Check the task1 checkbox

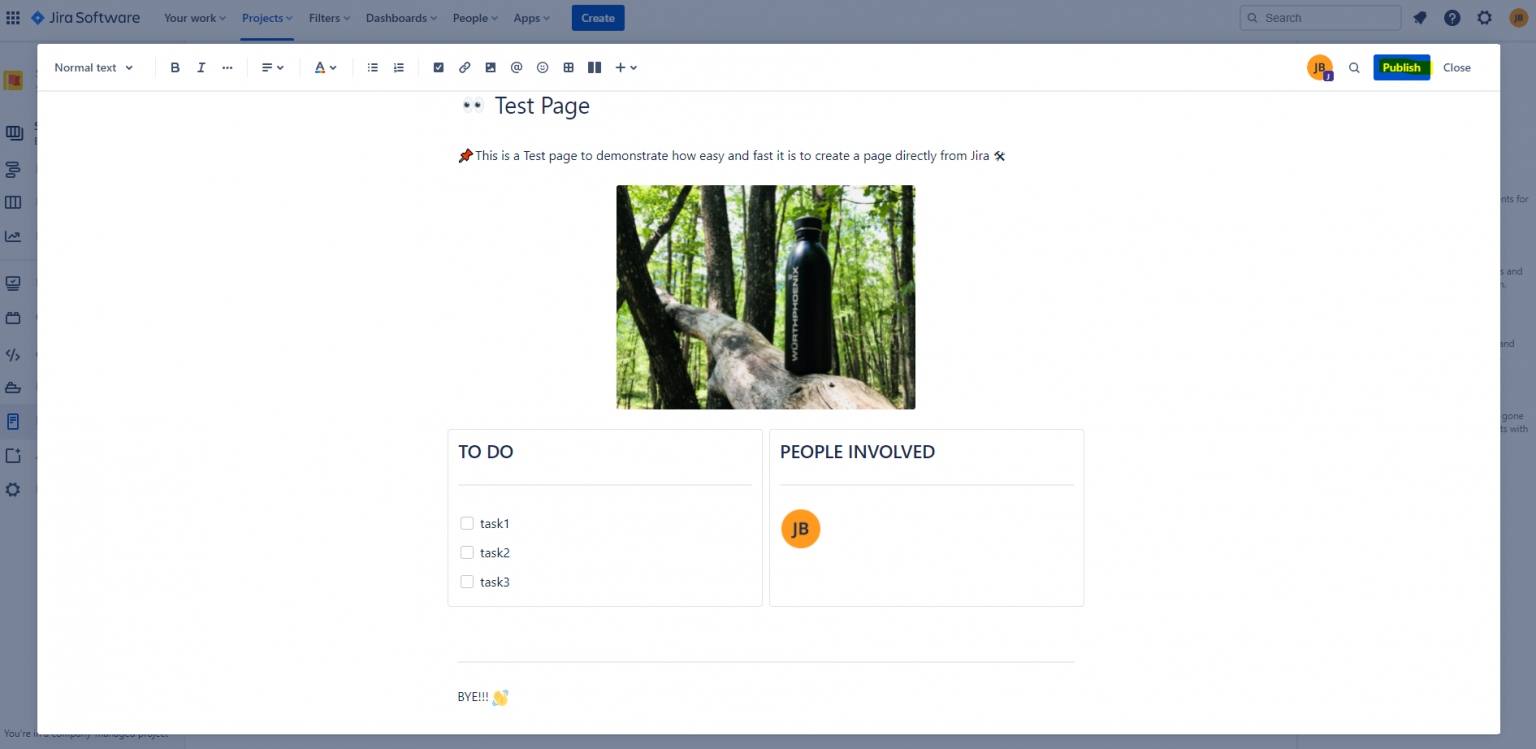[466, 523]
